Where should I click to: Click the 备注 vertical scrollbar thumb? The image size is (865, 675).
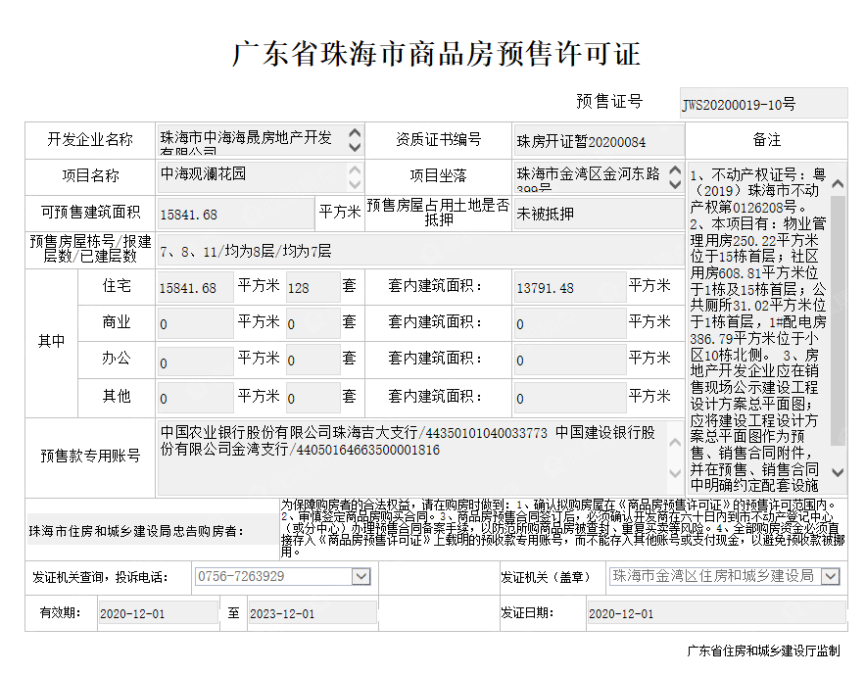pyautogui.click(x=838, y=320)
